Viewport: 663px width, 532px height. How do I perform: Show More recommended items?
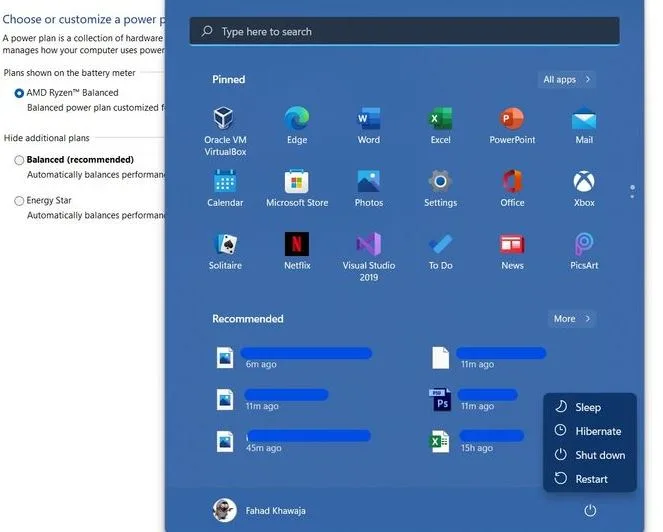pos(572,319)
